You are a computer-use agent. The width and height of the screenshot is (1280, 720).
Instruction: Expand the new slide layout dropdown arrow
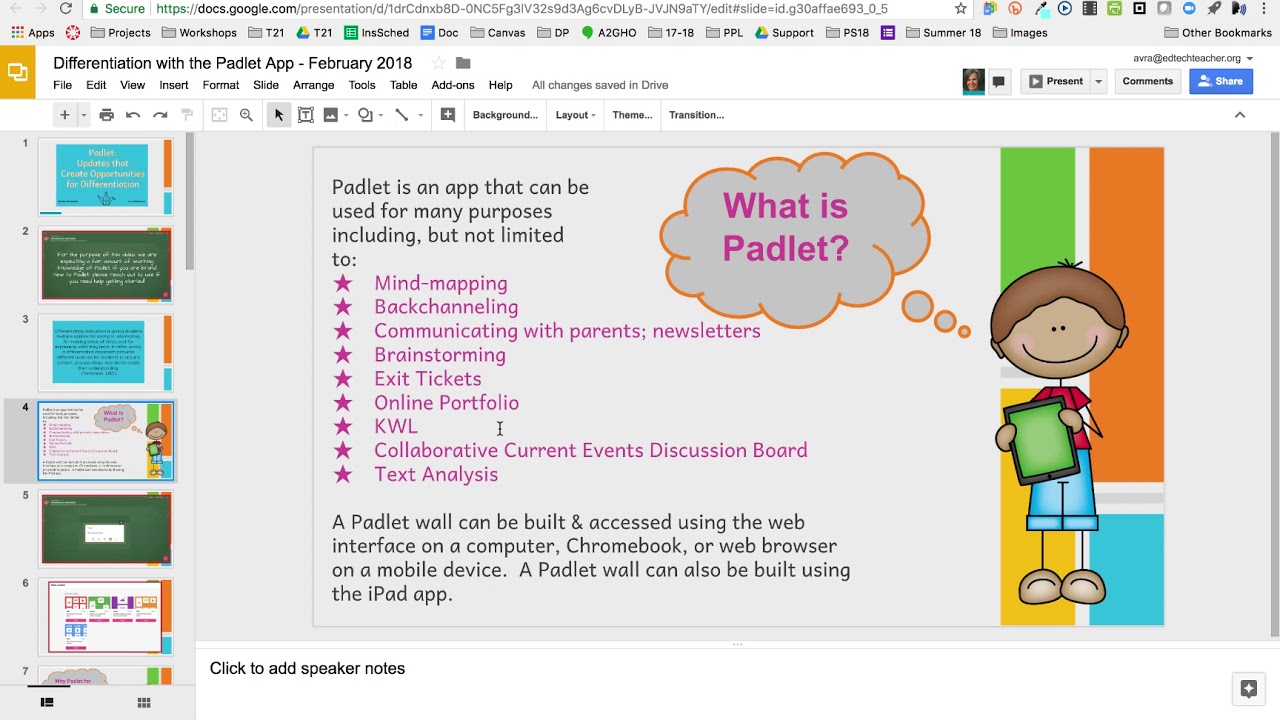(83, 115)
